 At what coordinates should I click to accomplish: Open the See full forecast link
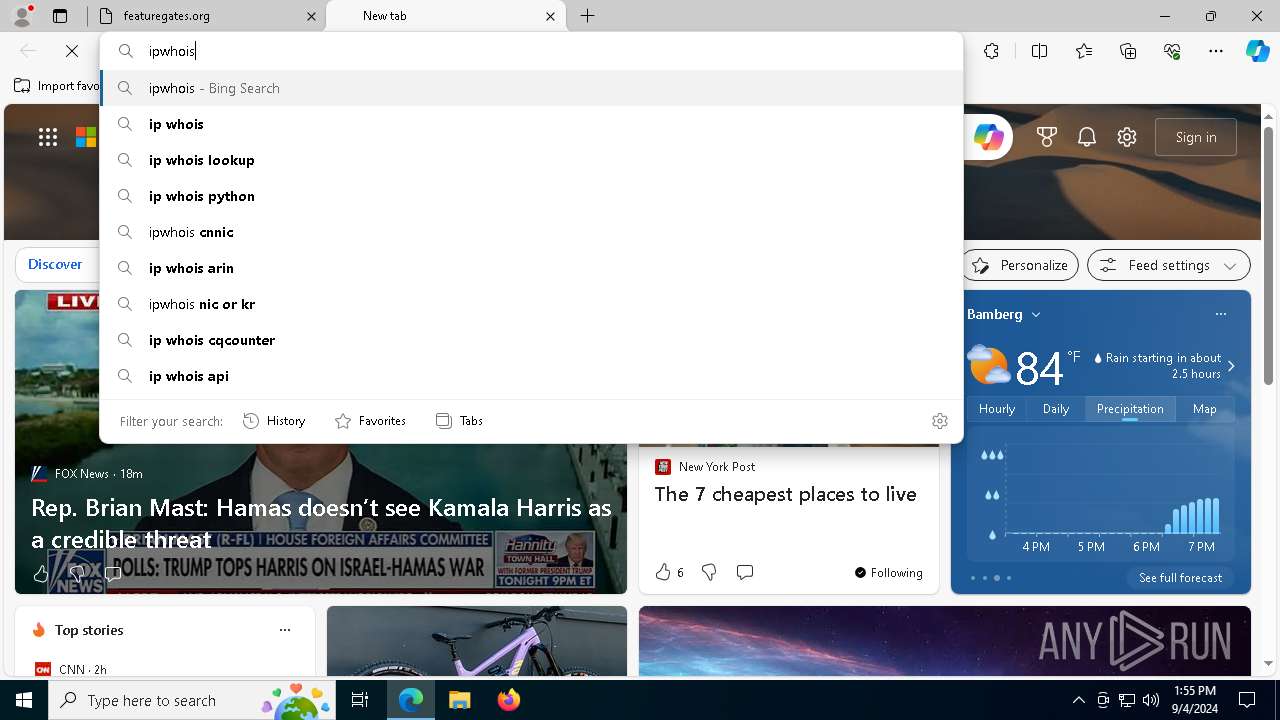pyautogui.click(x=1180, y=577)
